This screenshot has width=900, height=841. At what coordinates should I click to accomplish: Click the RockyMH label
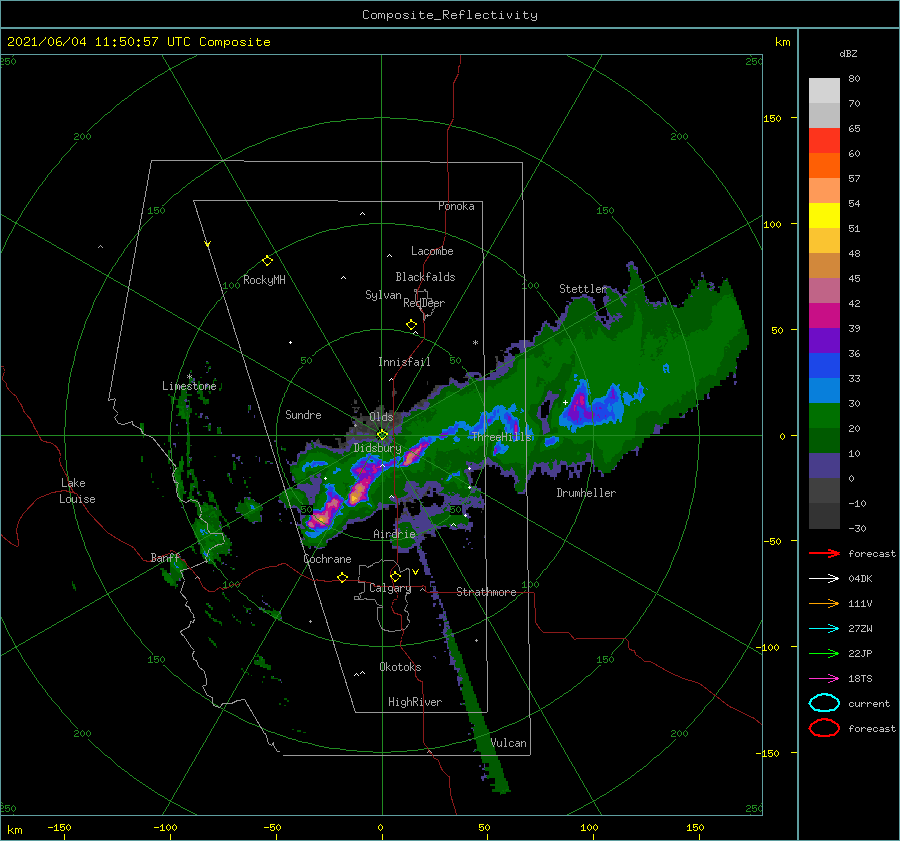coord(264,280)
